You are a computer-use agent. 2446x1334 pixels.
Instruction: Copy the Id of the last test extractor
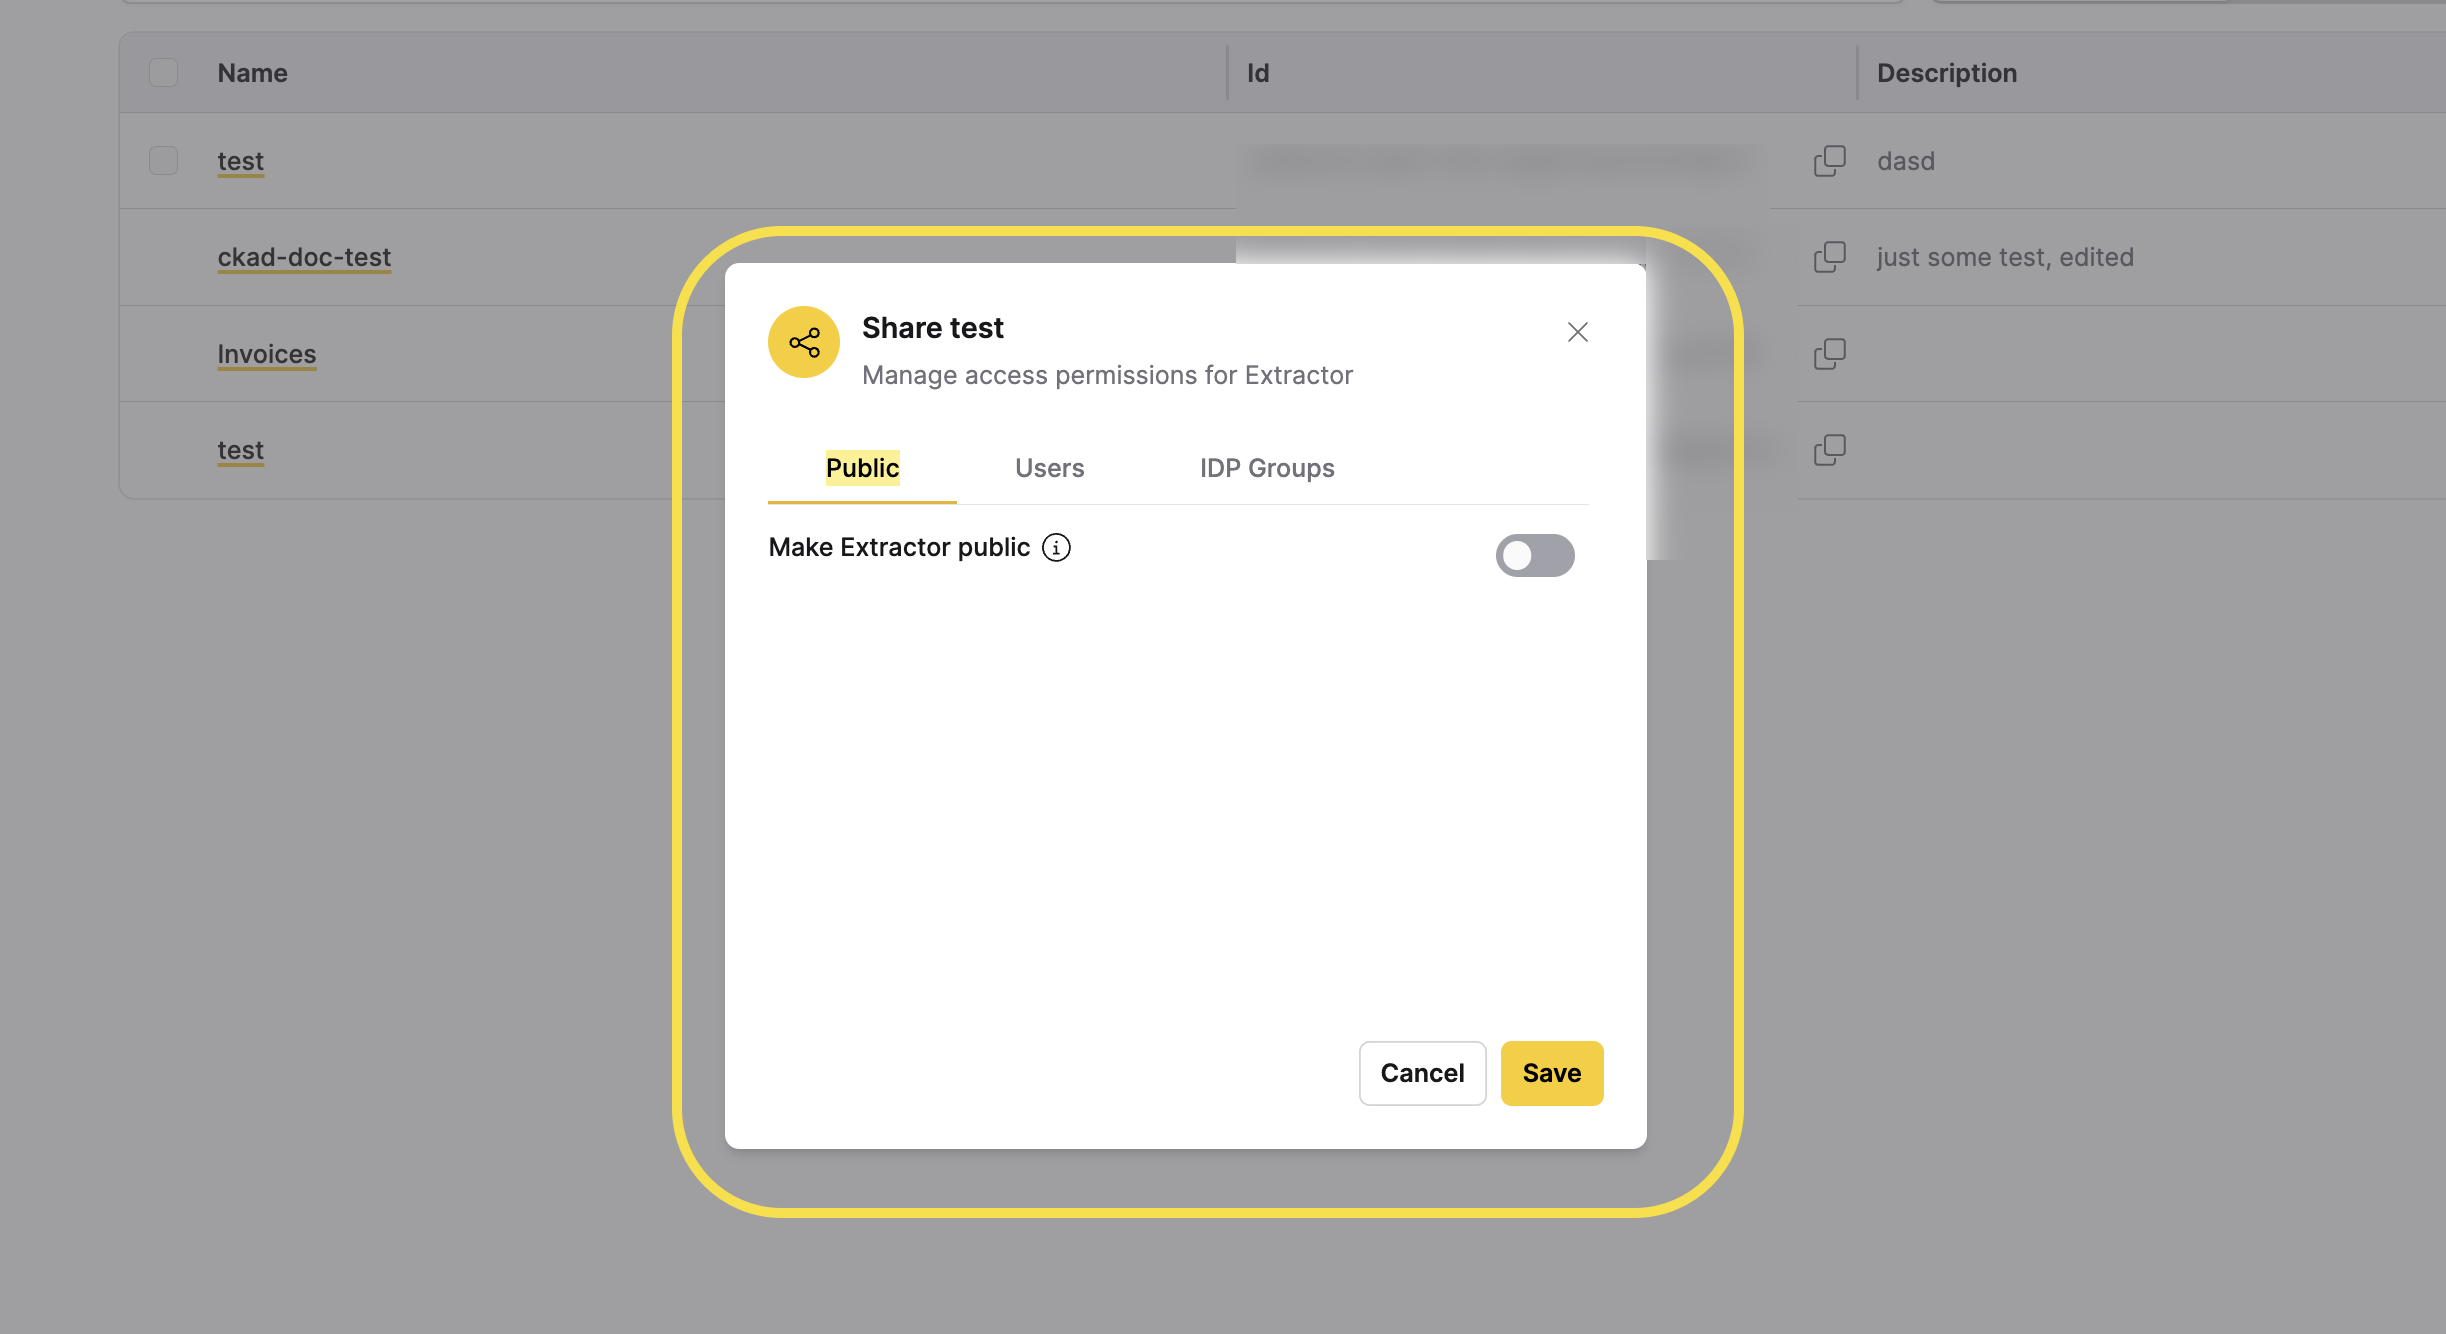coord(1830,449)
